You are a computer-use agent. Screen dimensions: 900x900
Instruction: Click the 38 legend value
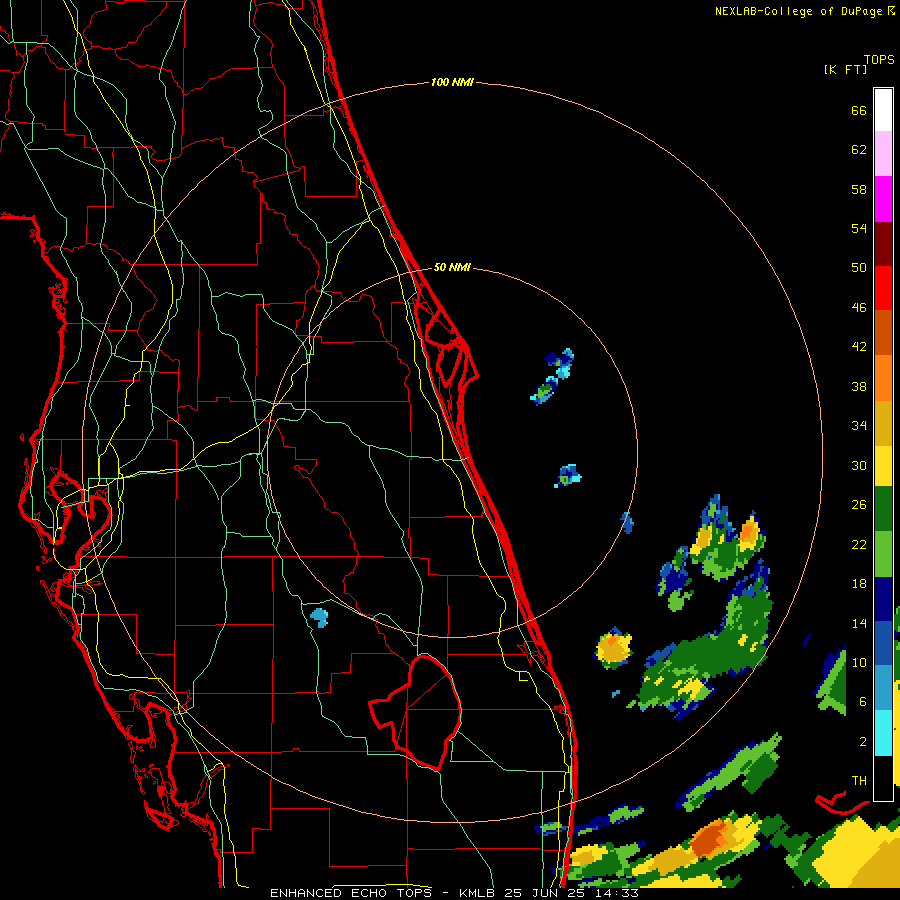tap(859, 387)
